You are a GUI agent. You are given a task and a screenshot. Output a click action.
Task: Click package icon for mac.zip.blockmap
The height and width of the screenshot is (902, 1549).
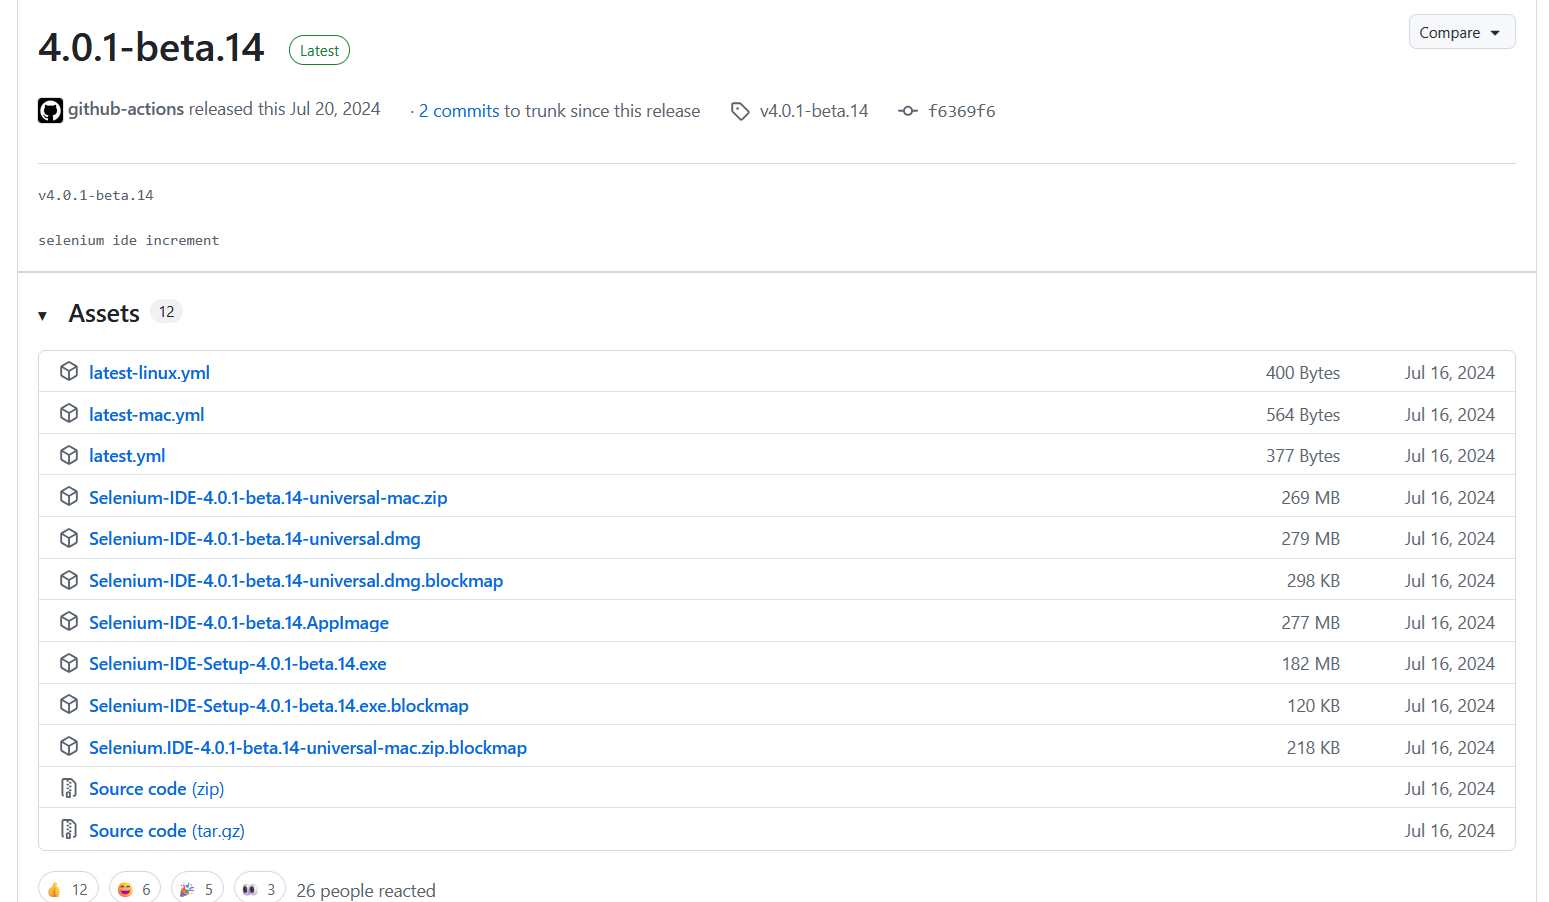tap(69, 747)
